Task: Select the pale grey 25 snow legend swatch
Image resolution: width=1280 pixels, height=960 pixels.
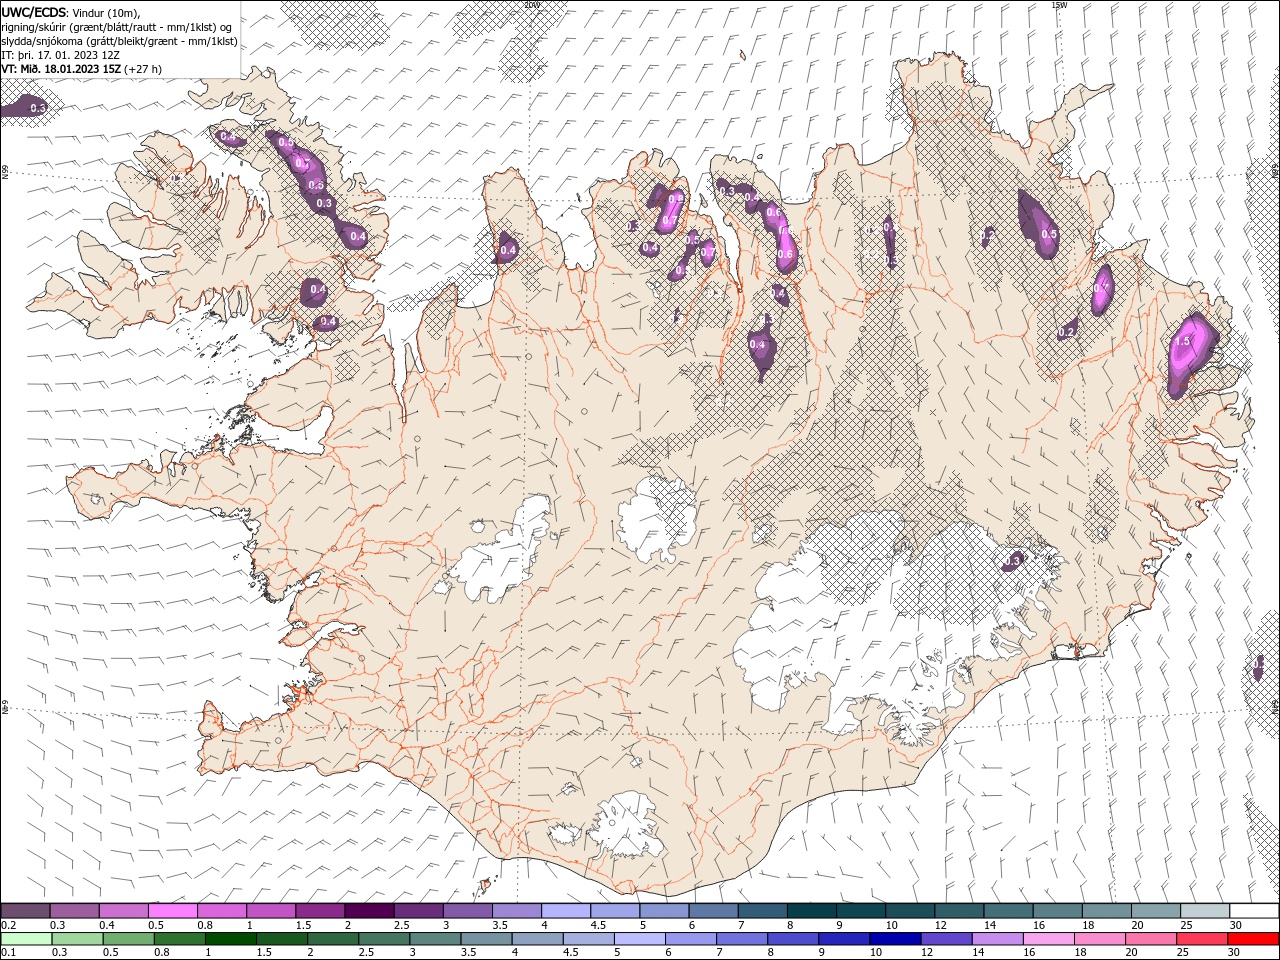Action: click(x=1205, y=911)
